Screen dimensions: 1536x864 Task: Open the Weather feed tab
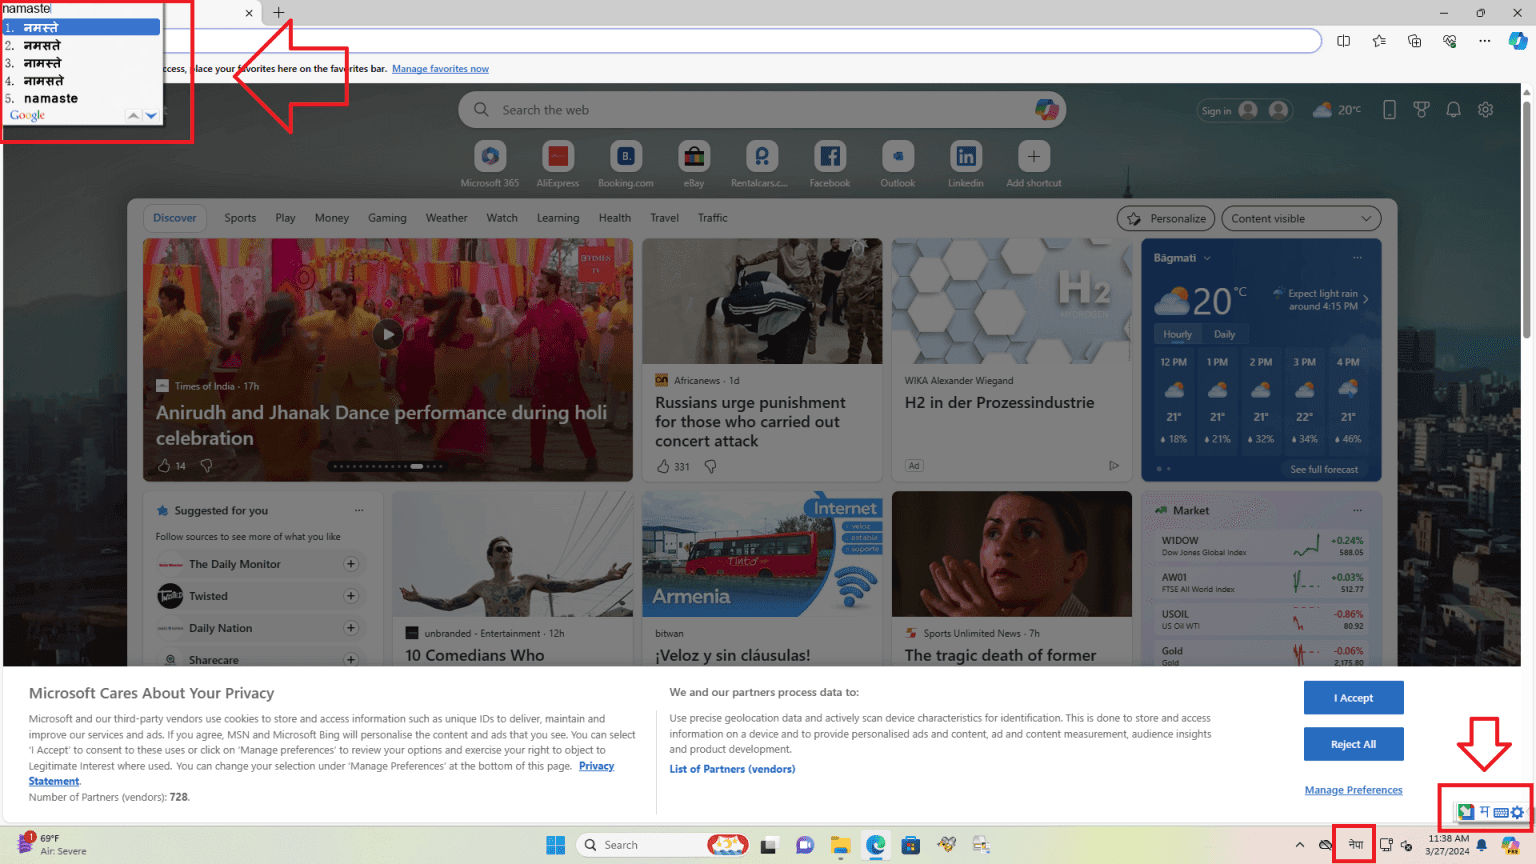tap(446, 218)
